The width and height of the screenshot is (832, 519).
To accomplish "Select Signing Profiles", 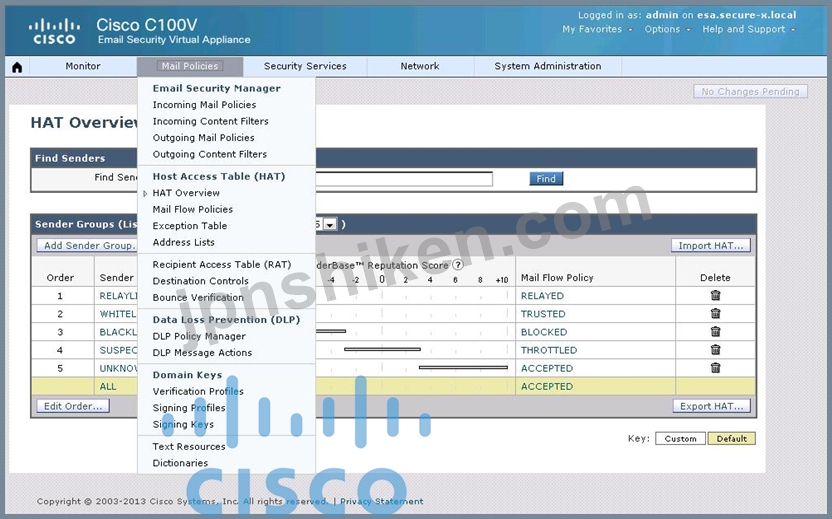I will tap(189, 408).
